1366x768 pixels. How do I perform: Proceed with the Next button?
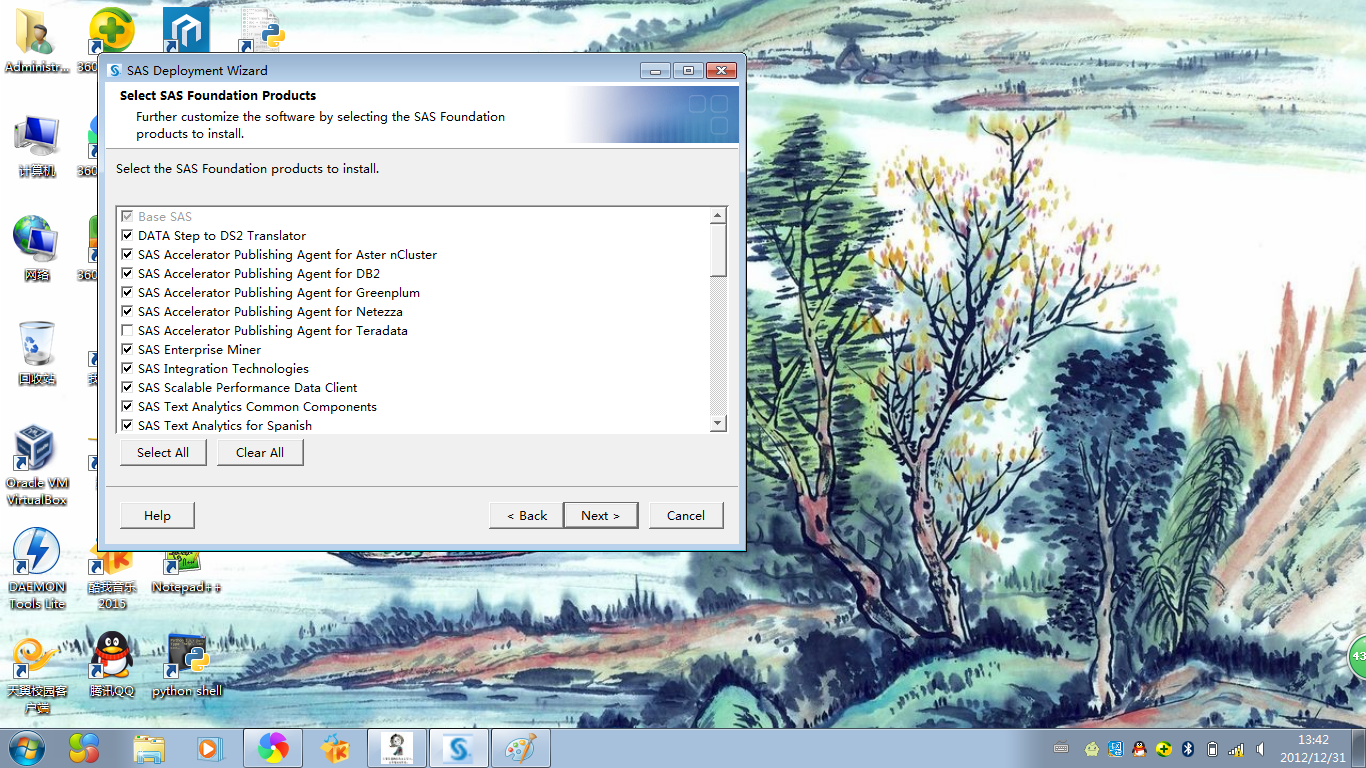click(601, 516)
